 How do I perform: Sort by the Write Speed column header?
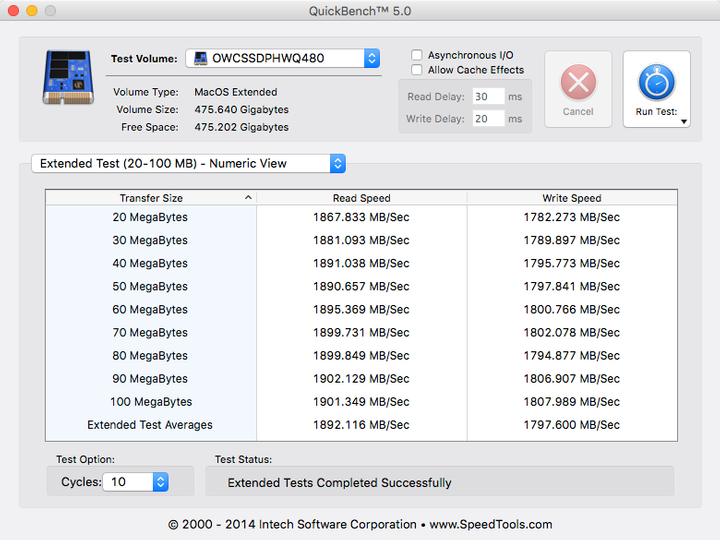click(x=571, y=198)
